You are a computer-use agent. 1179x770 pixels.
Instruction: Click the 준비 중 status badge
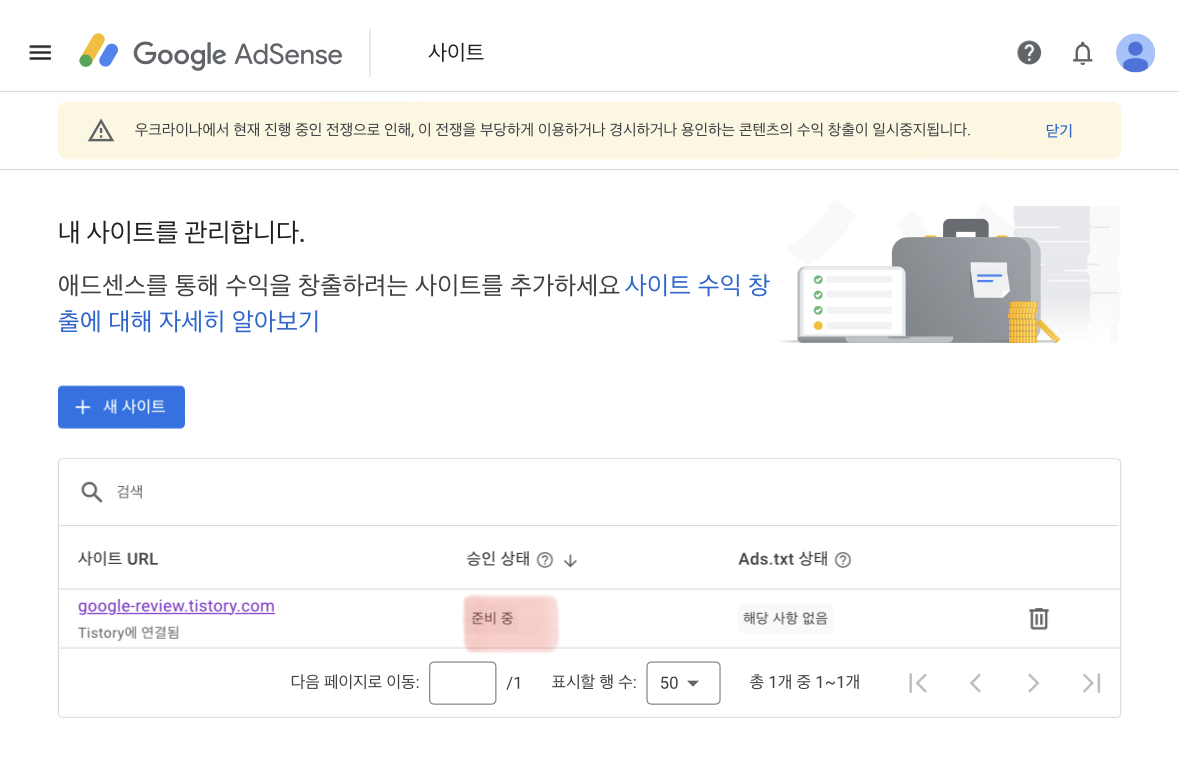493,618
